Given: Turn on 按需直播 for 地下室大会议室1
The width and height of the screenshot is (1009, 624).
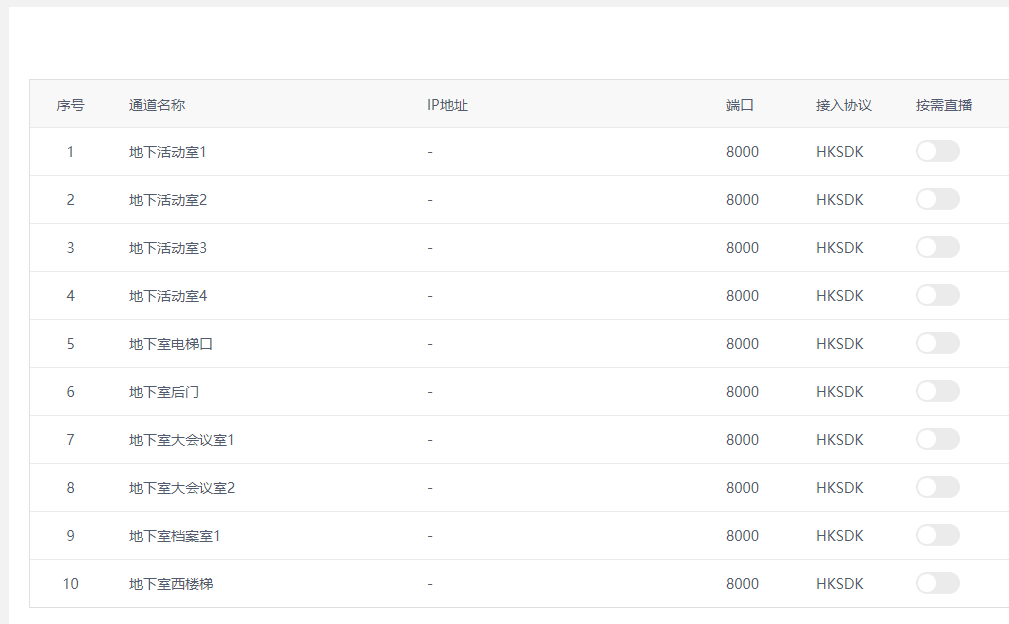Looking at the screenshot, I should (x=937, y=439).
